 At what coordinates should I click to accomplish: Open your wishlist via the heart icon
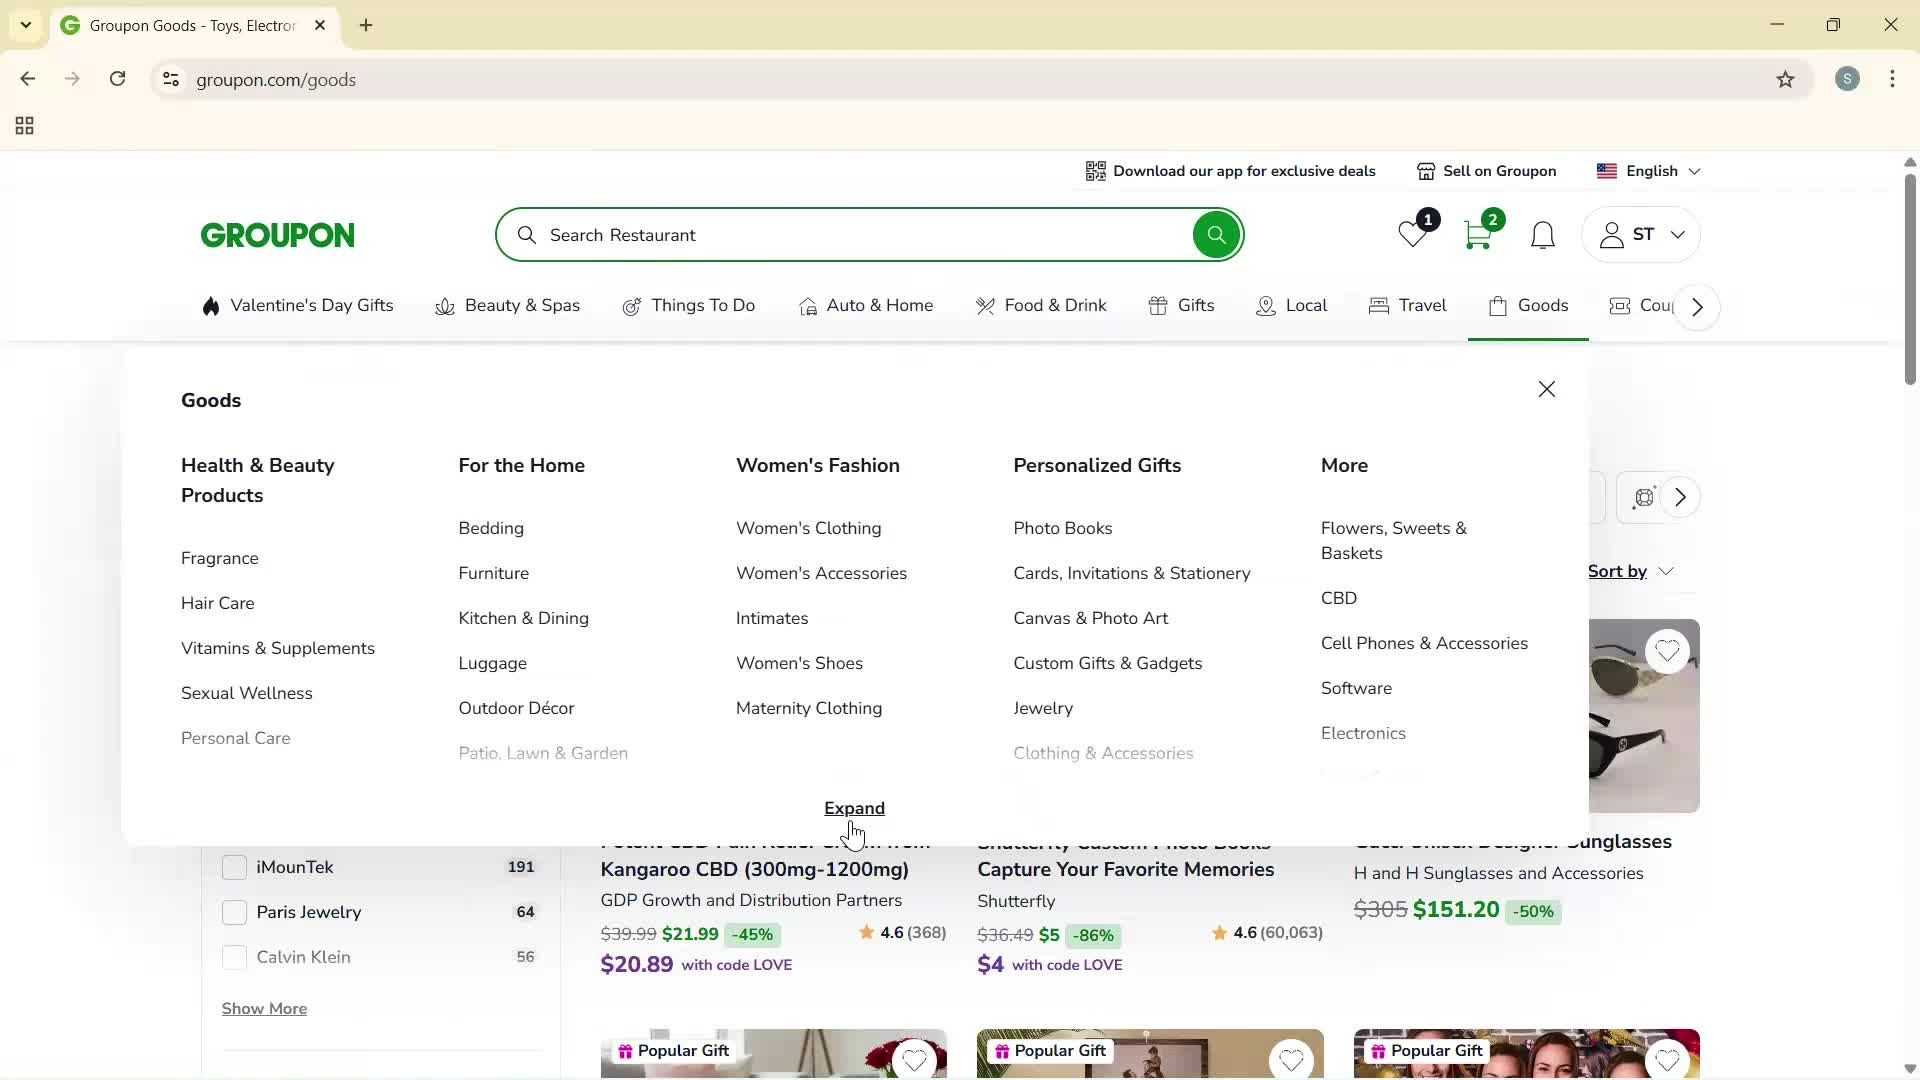pyautogui.click(x=1410, y=235)
